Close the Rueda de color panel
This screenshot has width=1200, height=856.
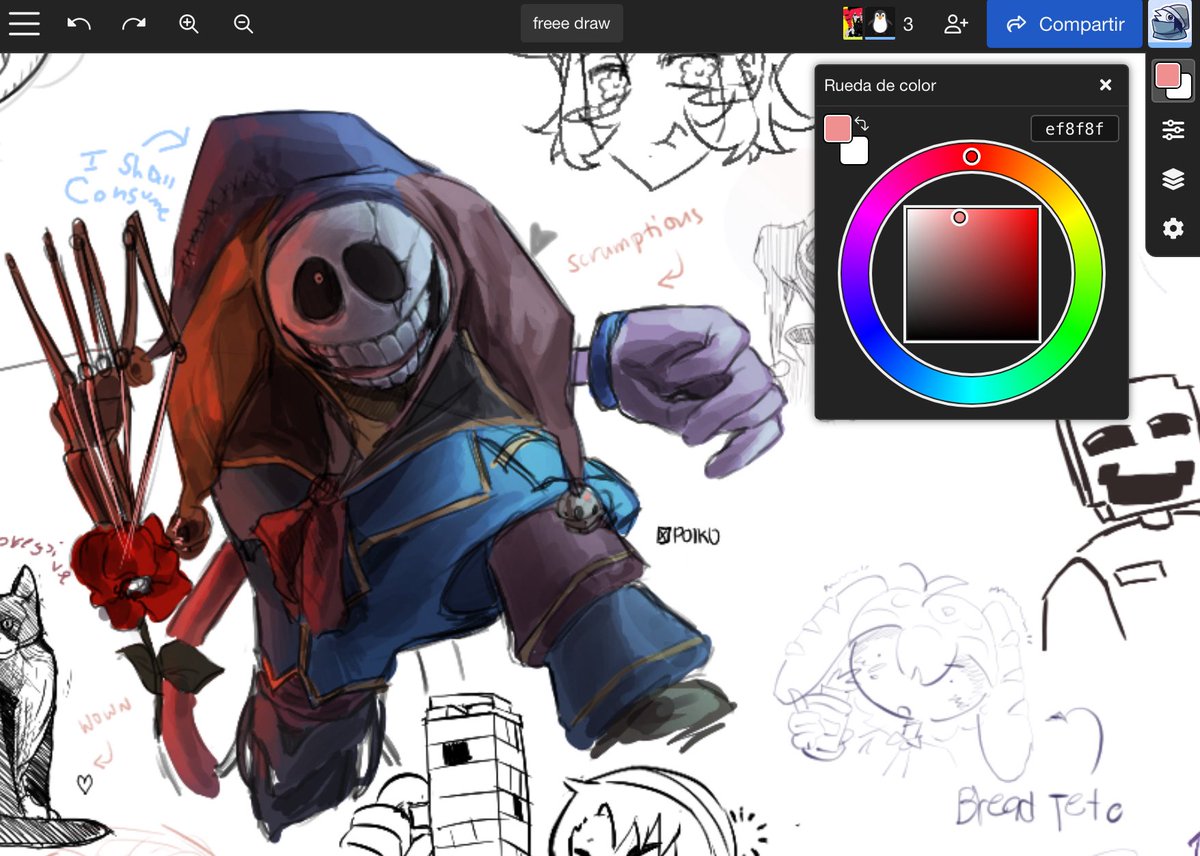[1105, 85]
